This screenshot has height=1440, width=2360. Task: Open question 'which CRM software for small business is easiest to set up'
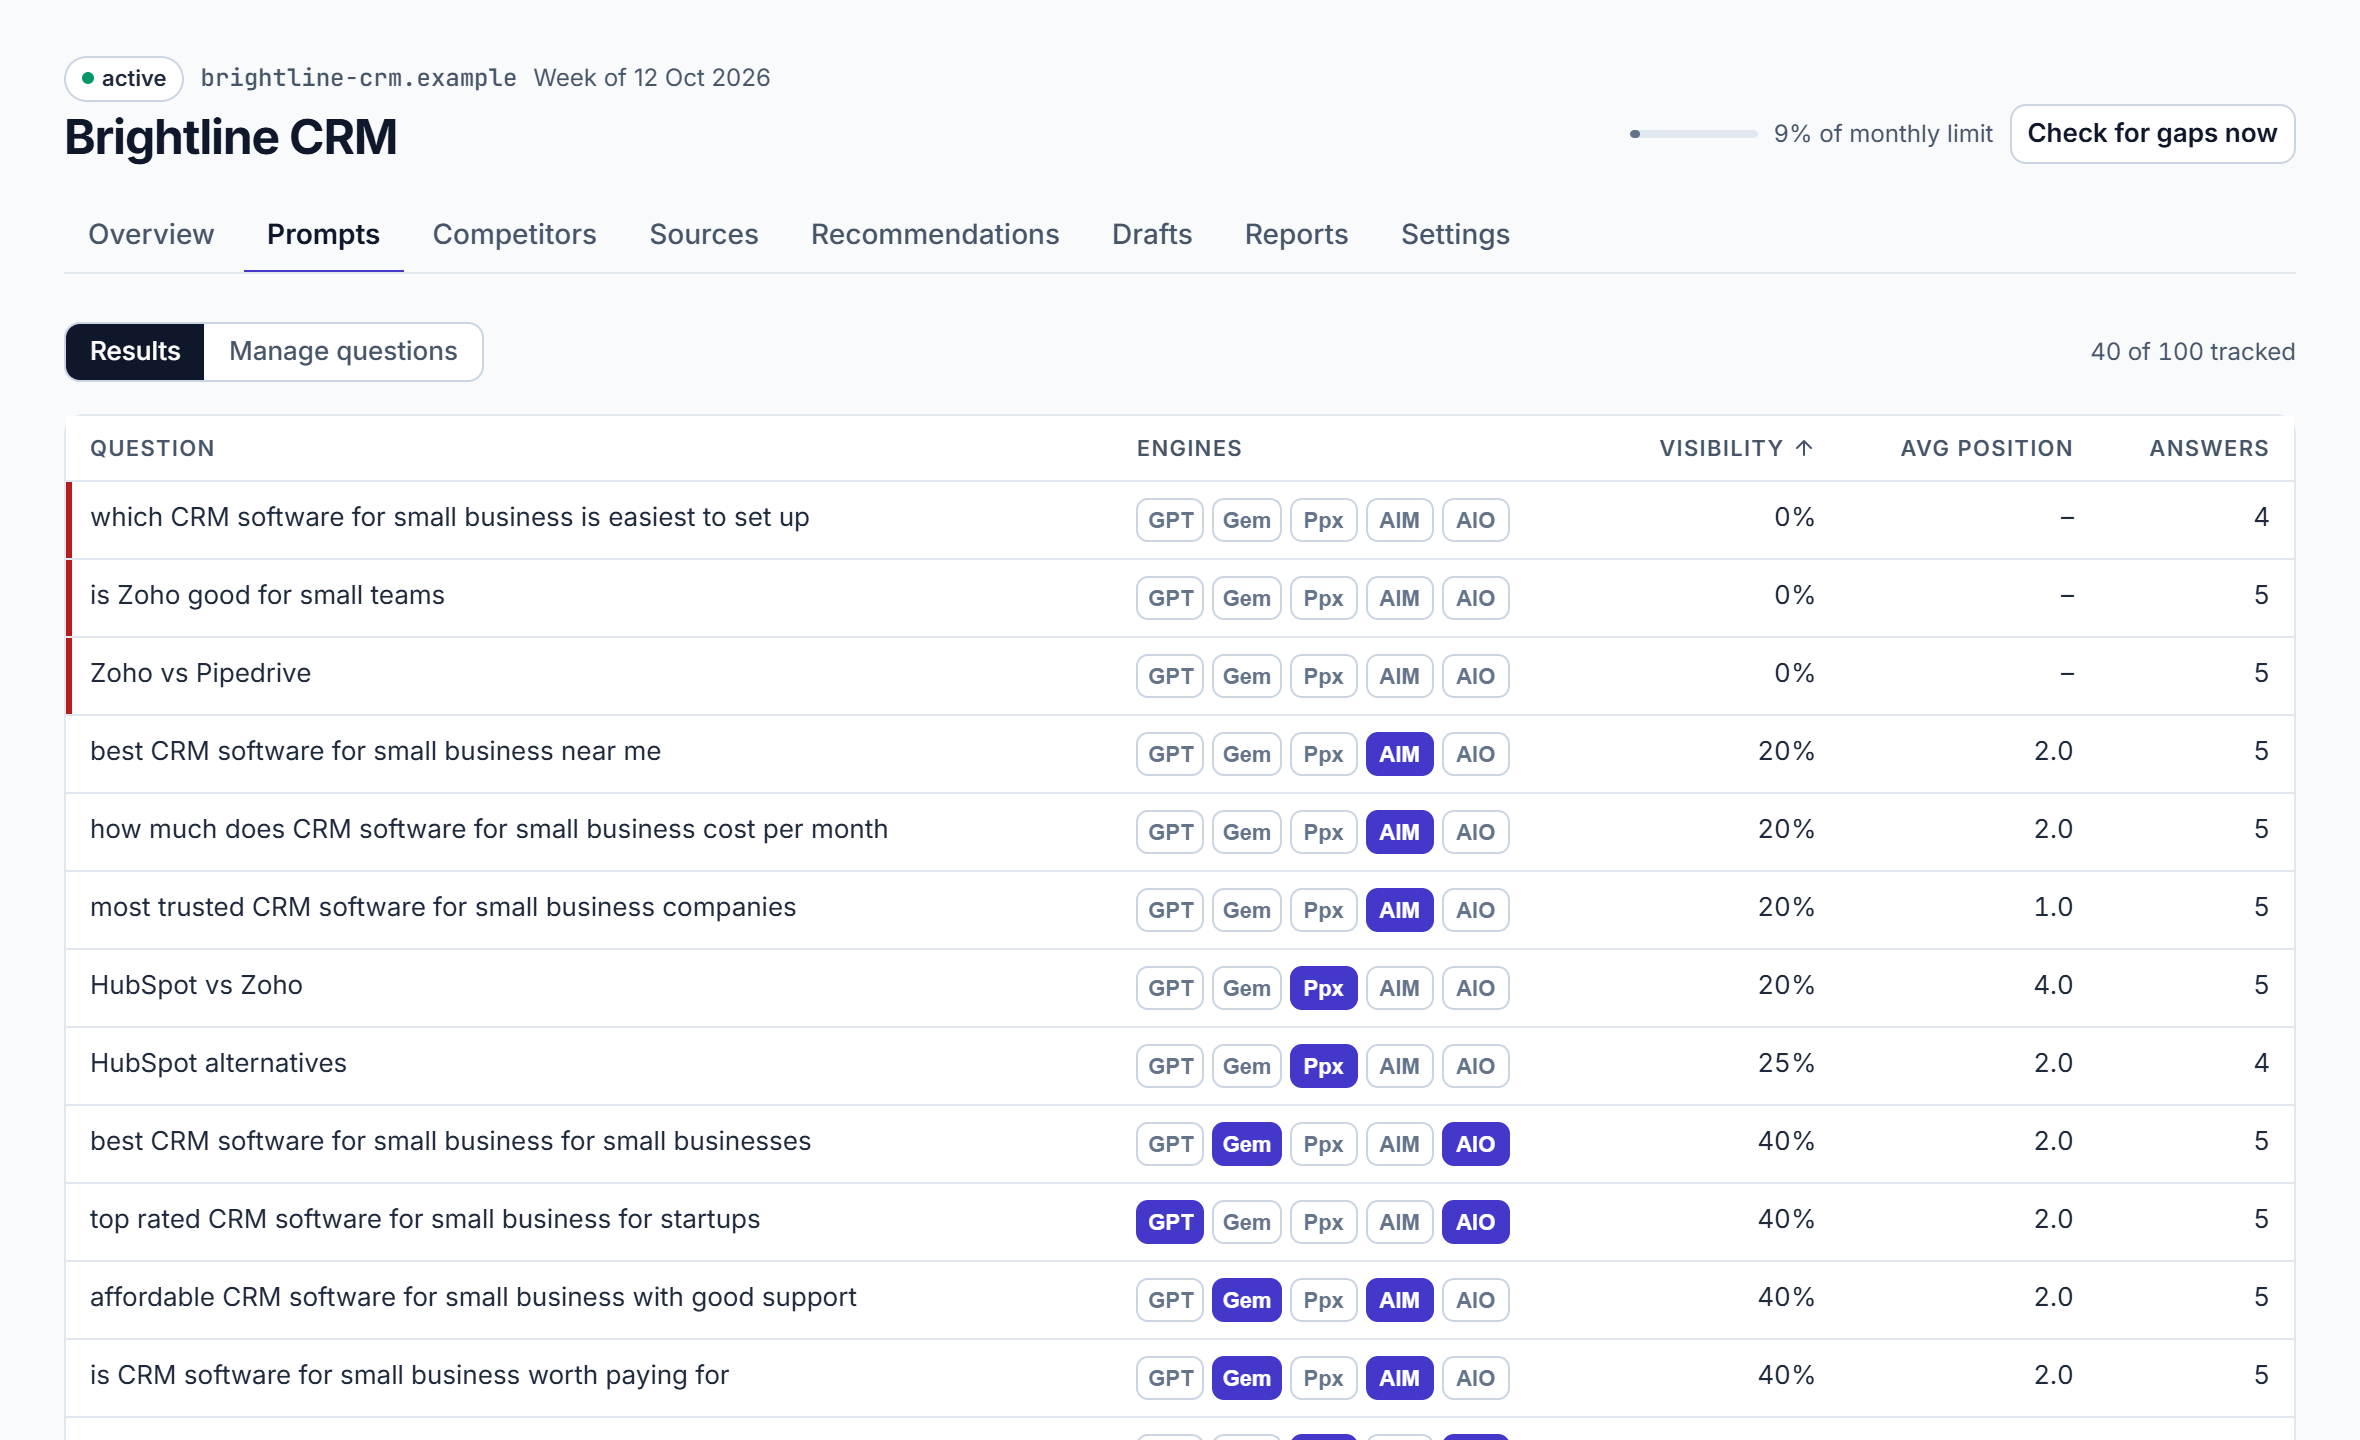coord(450,517)
